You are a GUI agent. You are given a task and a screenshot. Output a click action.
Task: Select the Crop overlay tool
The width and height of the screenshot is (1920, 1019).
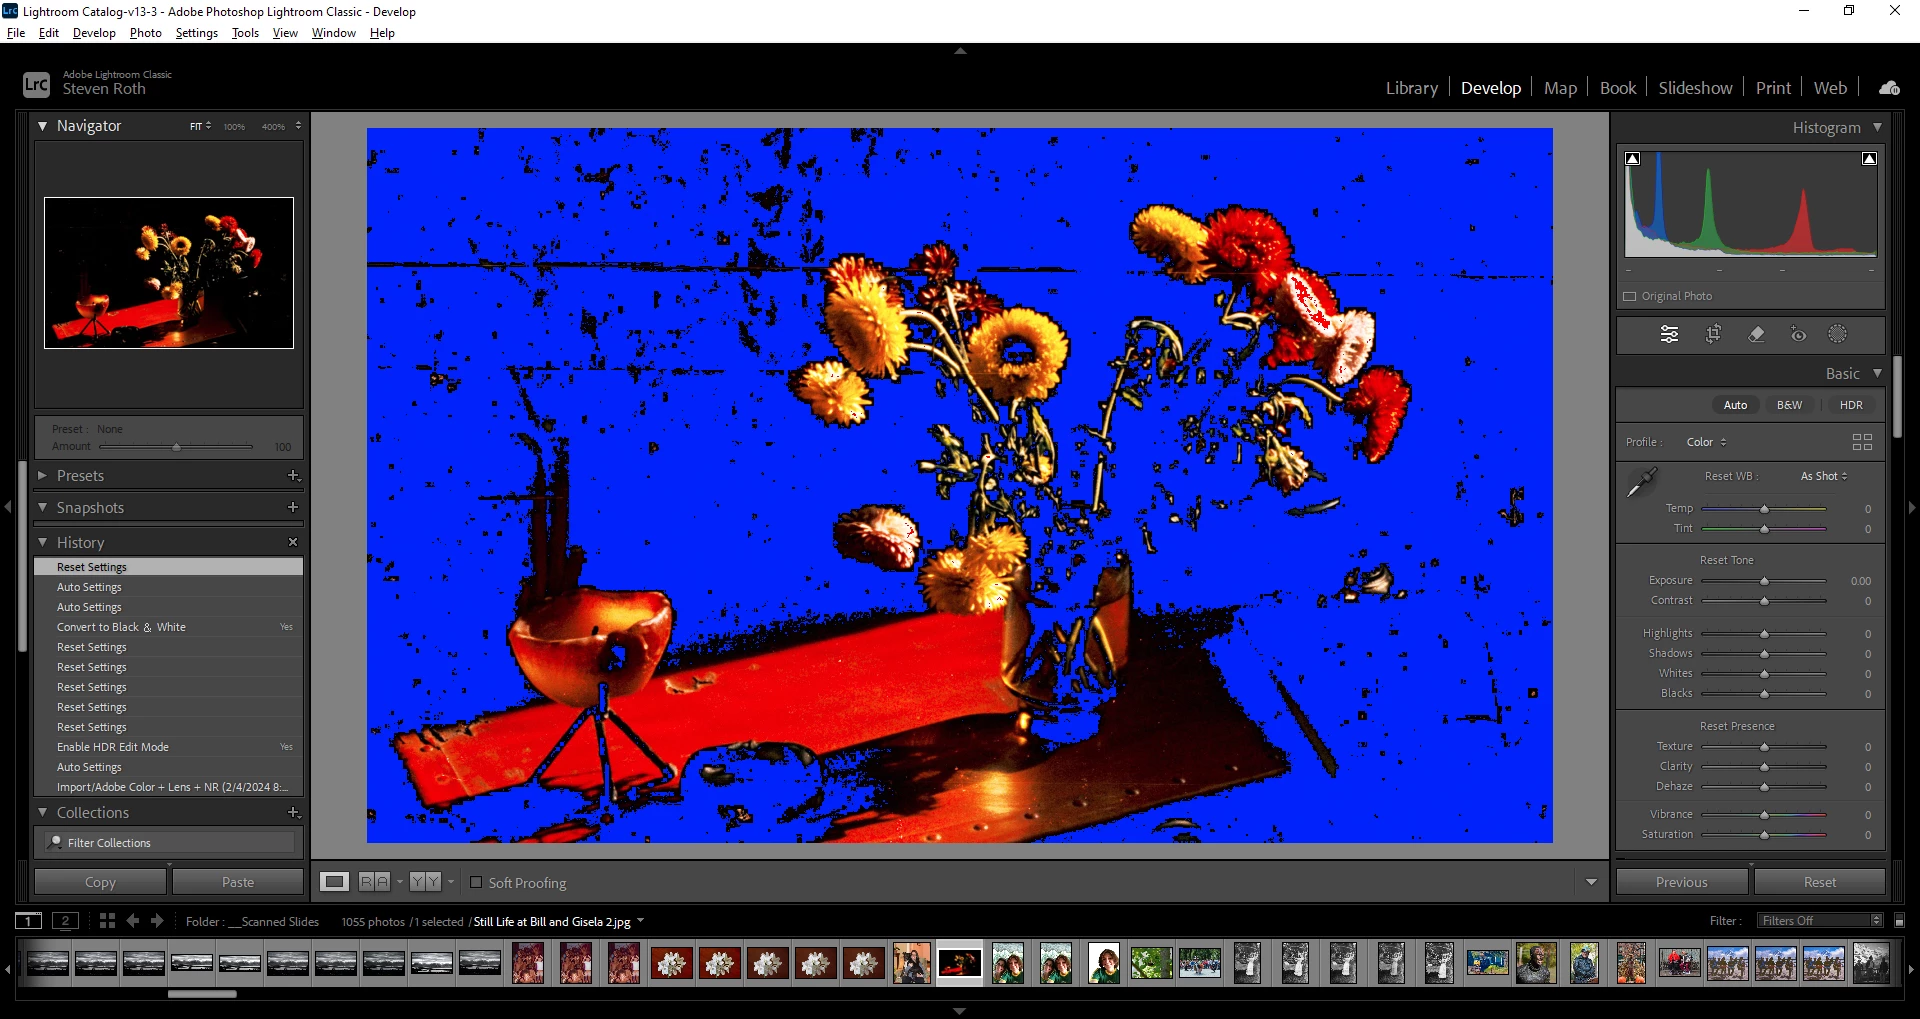point(1713,334)
